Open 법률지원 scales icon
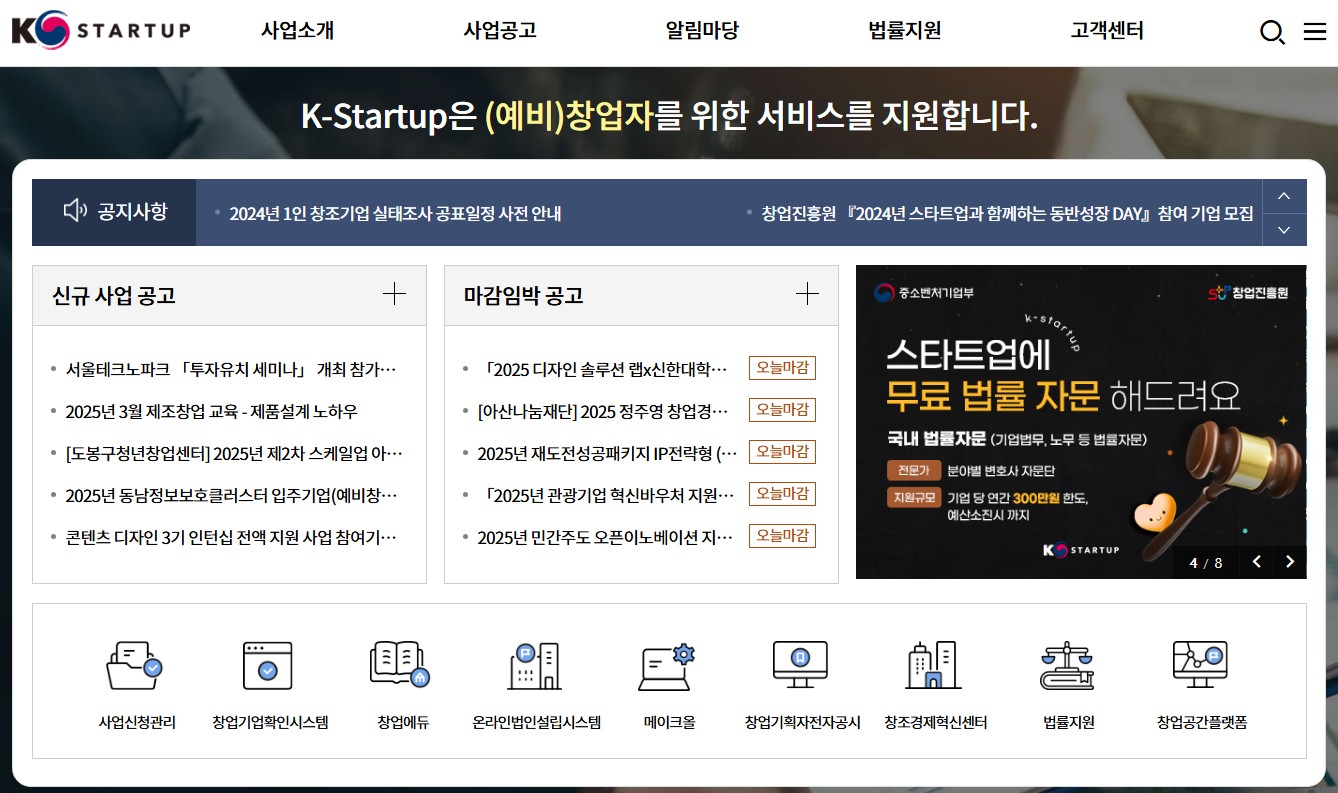Image resolution: width=1338 pixels, height=793 pixels. click(1067, 666)
